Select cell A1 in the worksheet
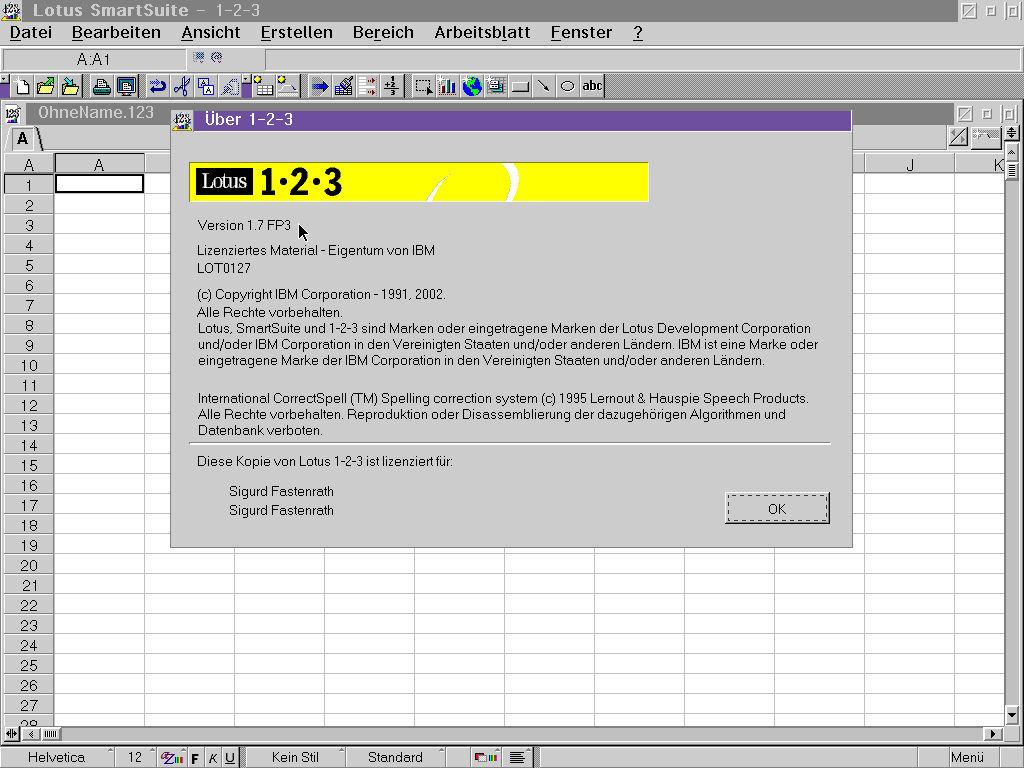This screenshot has width=1024, height=768. click(99, 184)
